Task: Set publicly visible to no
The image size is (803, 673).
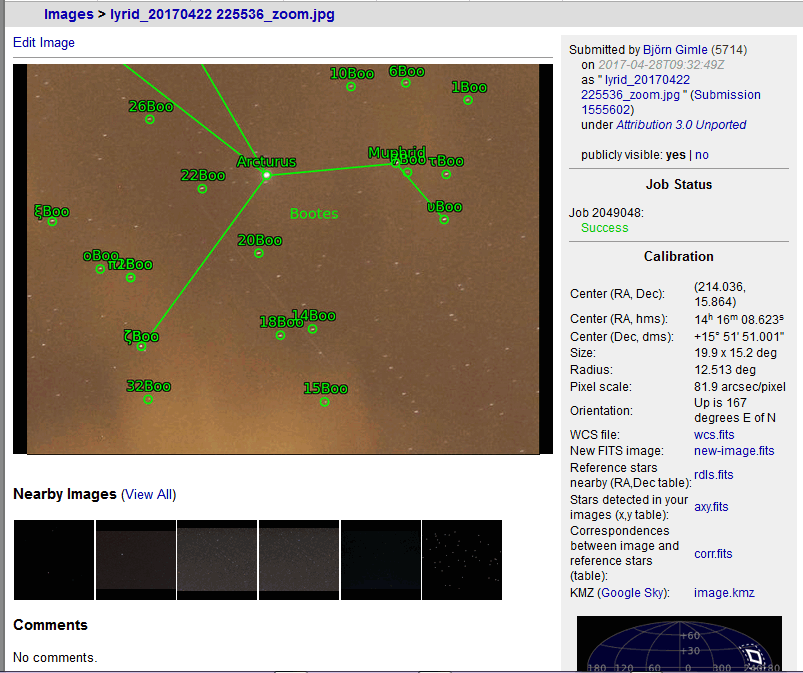Action: (702, 155)
